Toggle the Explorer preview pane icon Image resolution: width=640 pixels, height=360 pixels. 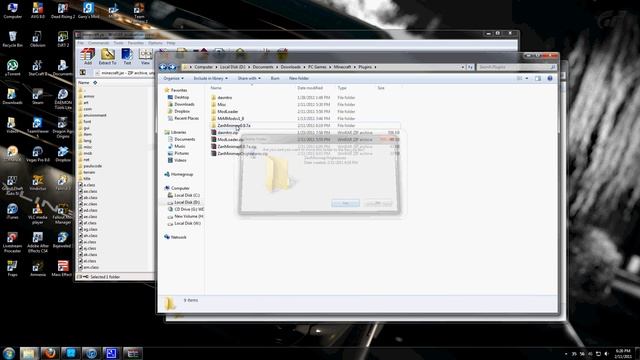click(538, 78)
